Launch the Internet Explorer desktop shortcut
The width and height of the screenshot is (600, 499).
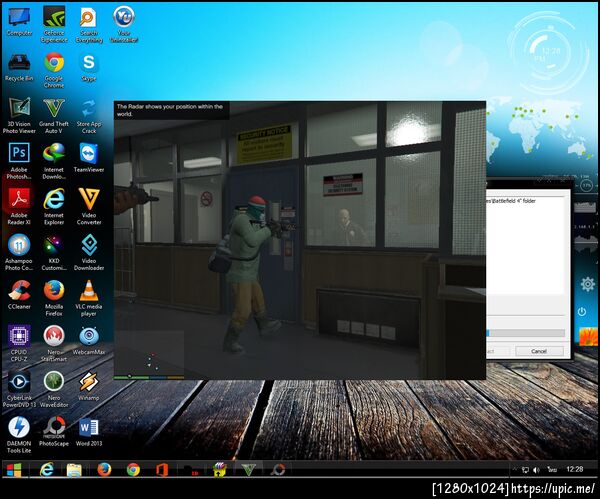(54, 206)
